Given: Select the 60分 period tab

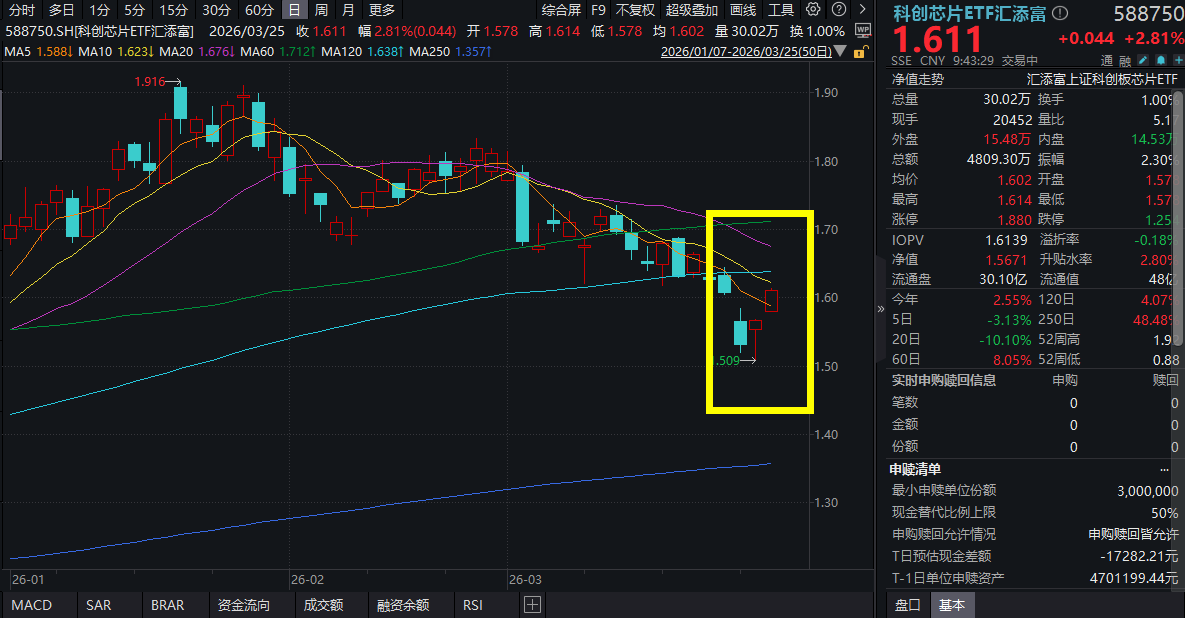Looking at the screenshot, I should (x=259, y=10).
